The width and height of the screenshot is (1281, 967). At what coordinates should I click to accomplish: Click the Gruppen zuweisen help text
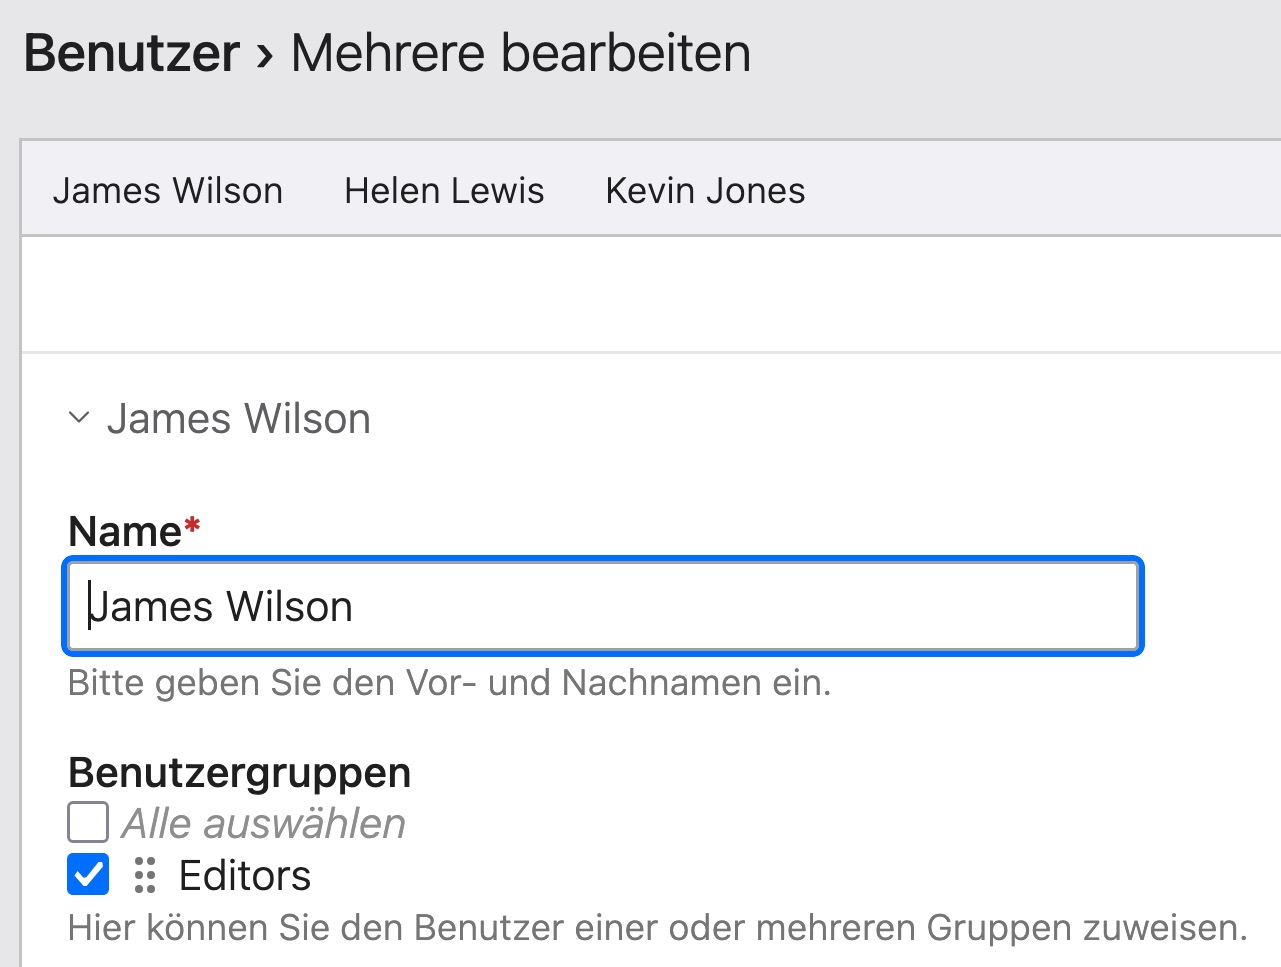point(657,927)
